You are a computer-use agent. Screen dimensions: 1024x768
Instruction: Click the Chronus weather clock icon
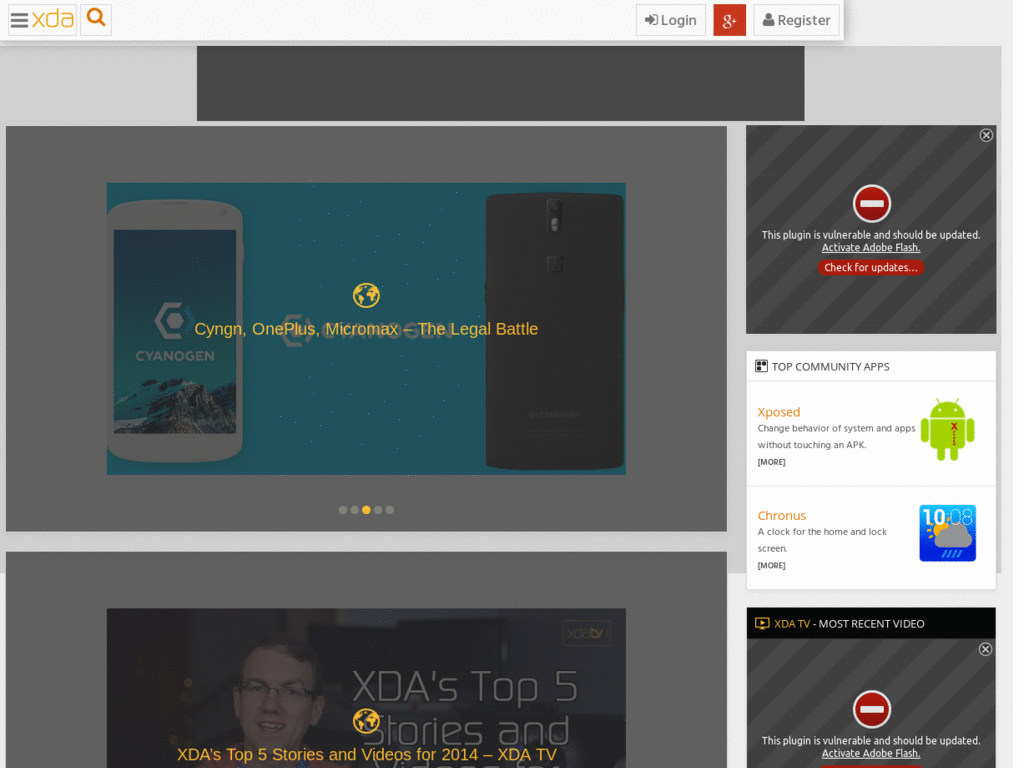point(947,533)
